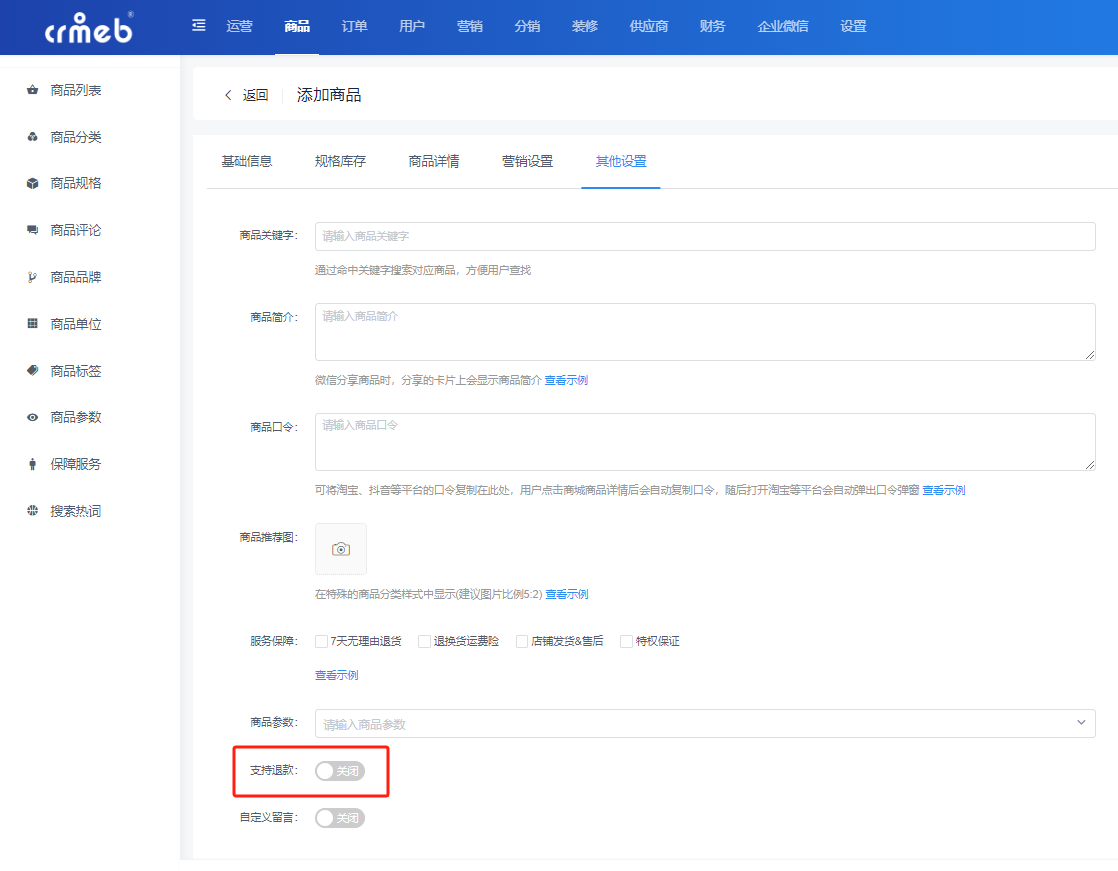Toggle the 支持退款 switch on
This screenshot has width=1118, height=871.
point(340,770)
